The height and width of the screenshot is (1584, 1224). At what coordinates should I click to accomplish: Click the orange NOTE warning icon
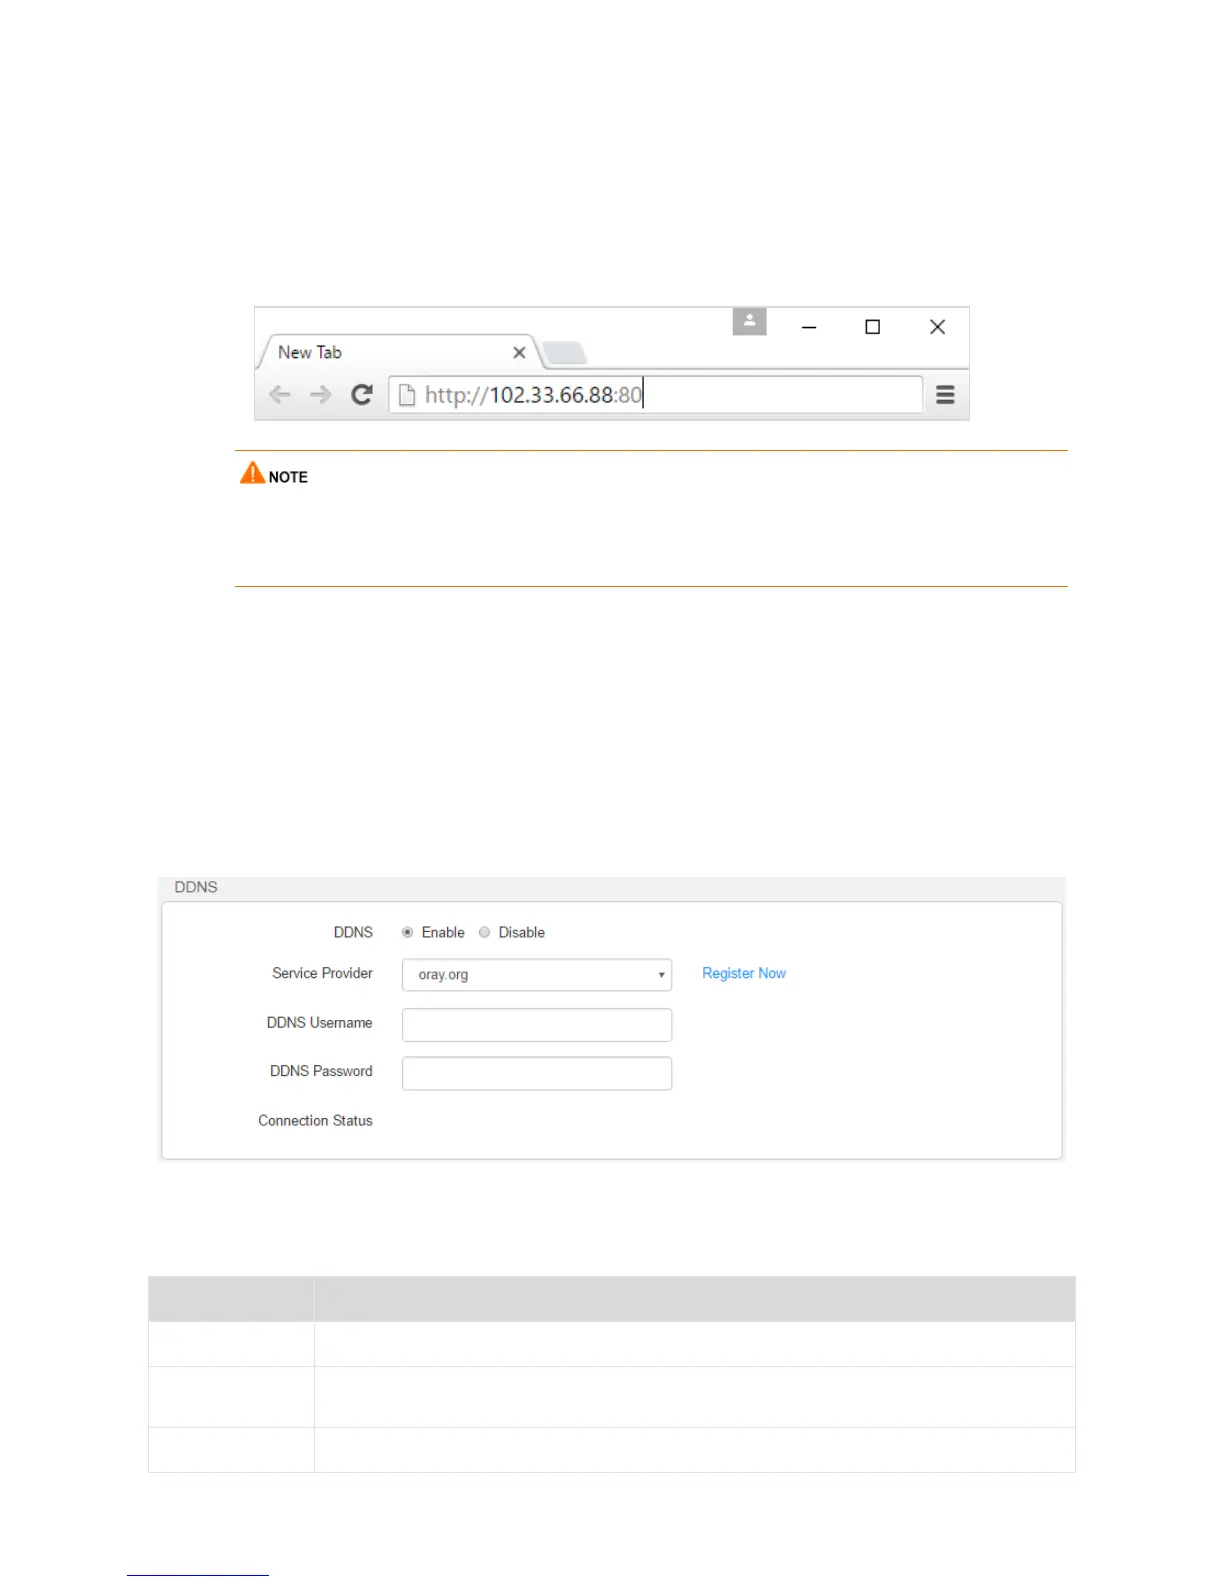(x=252, y=472)
